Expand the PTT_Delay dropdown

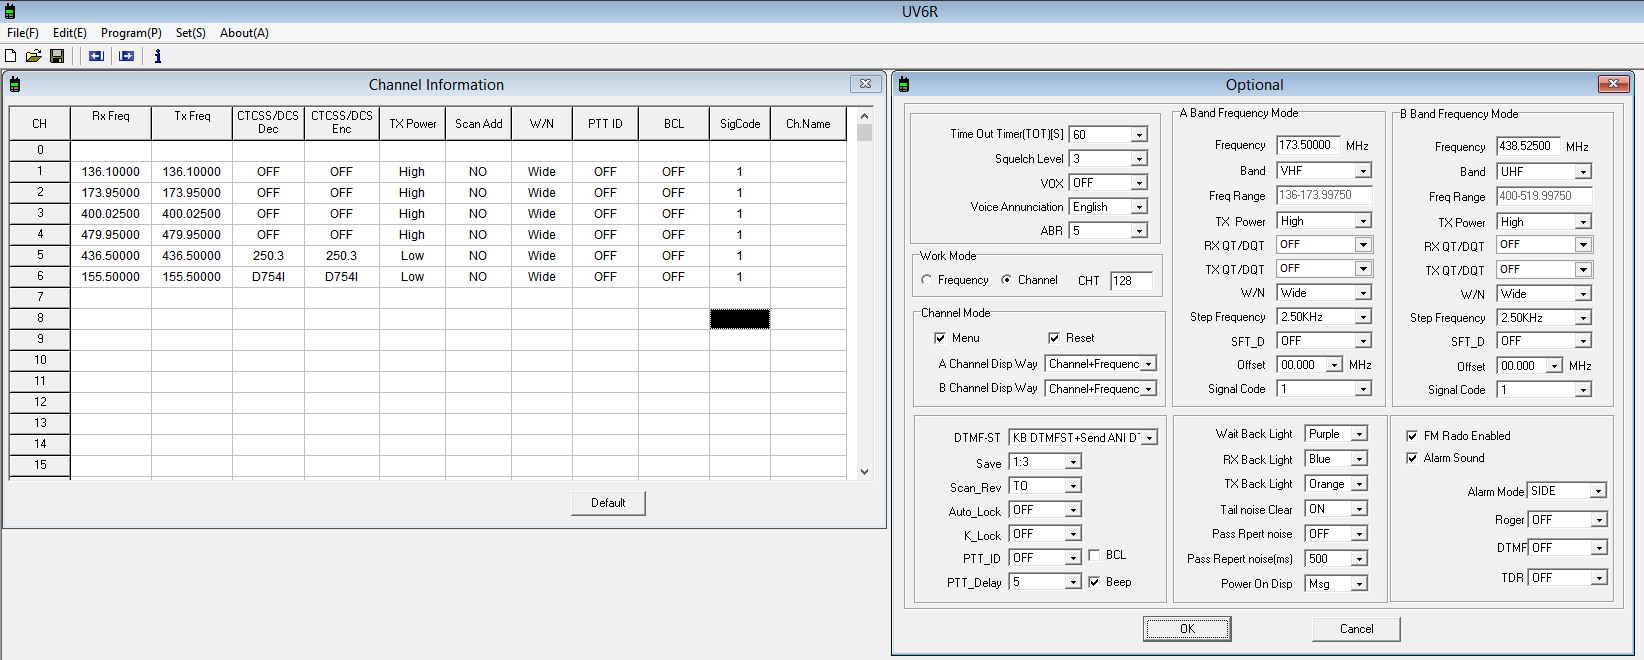click(x=1073, y=582)
